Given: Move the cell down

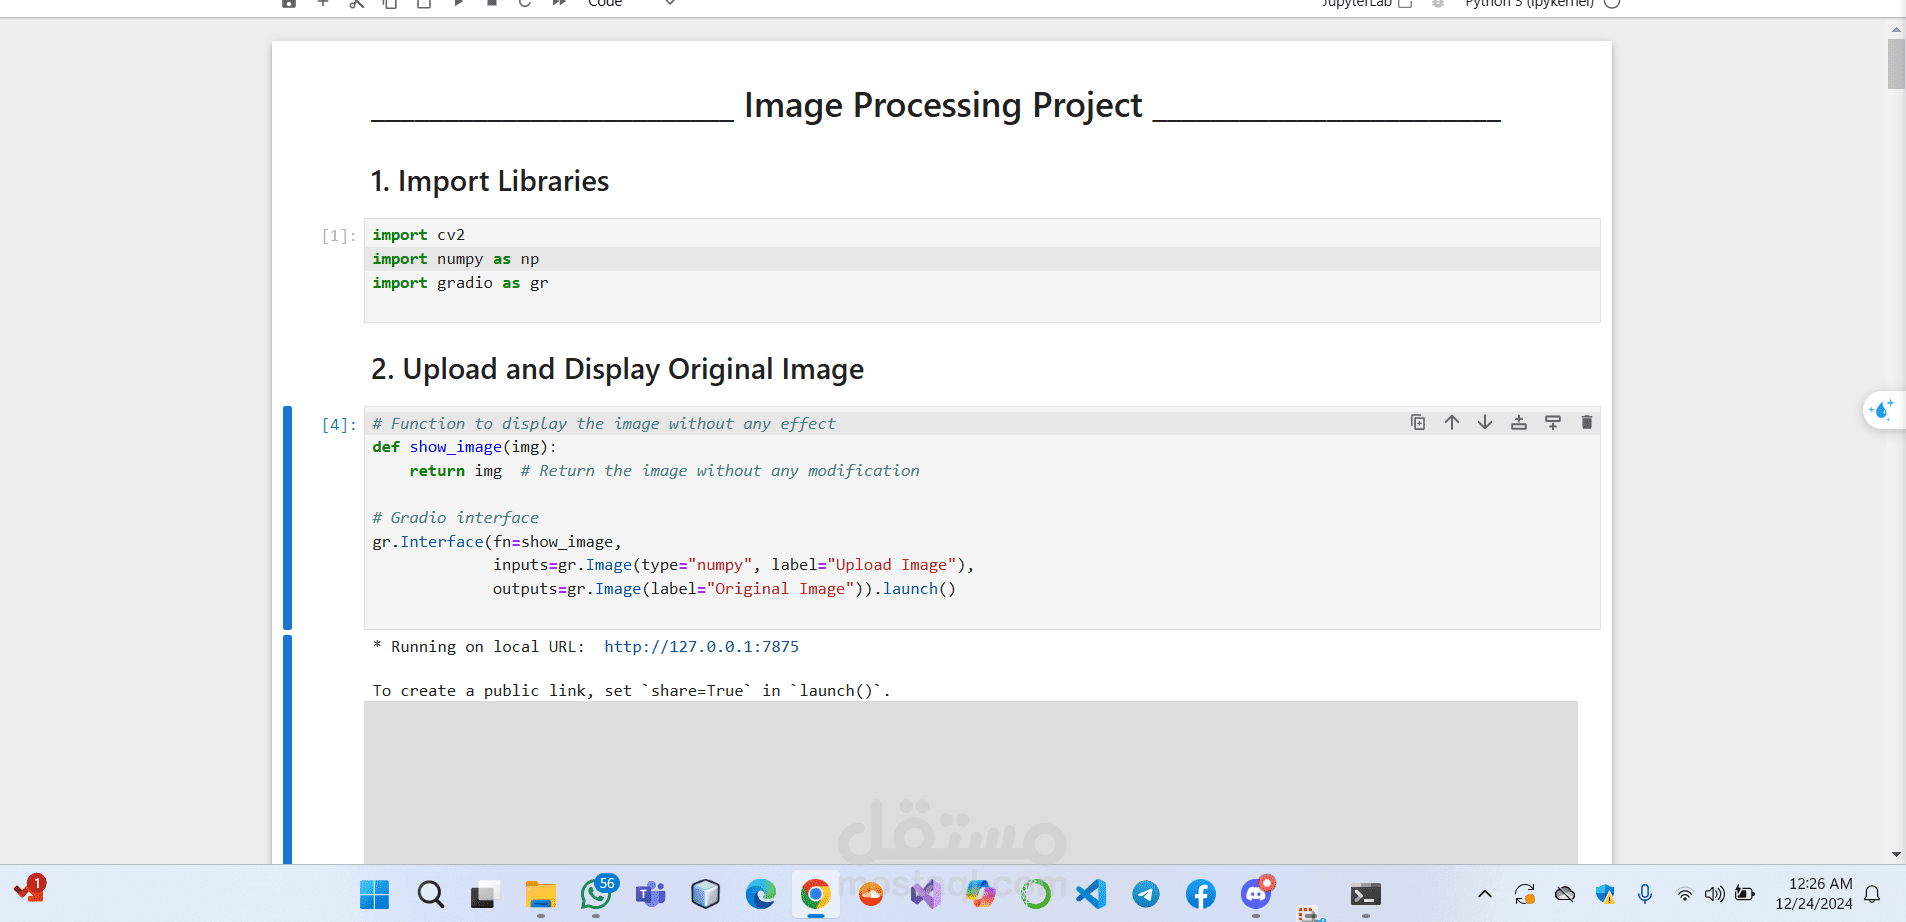Looking at the screenshot, I should [x=1485, y=422].
